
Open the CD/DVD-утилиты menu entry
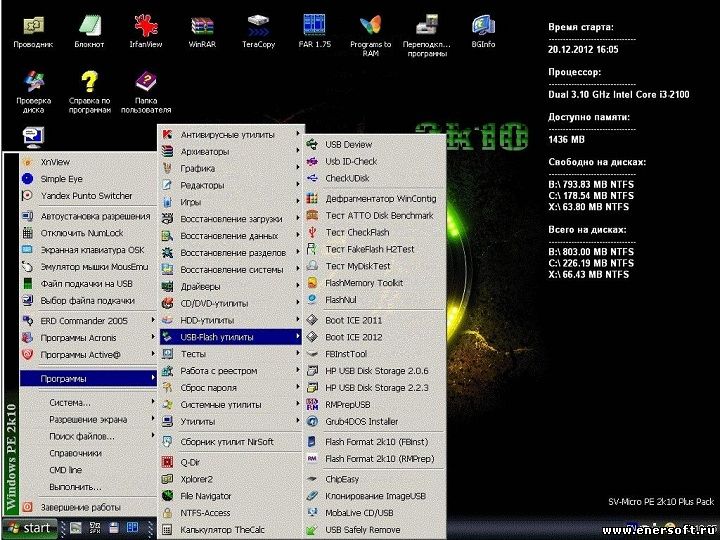click(231, 303)
